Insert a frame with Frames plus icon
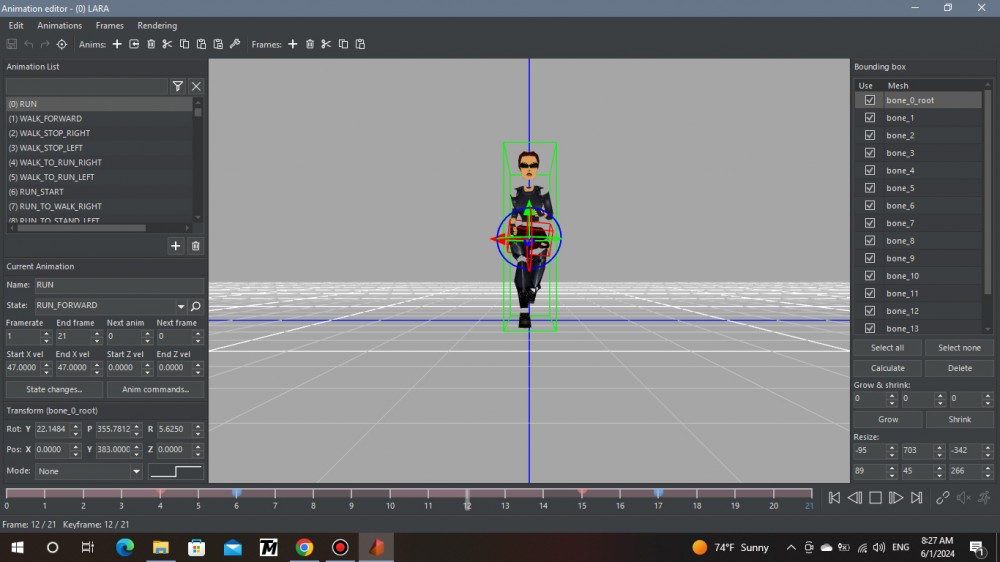Screen dimensions: 1000x562 [293, 44]
